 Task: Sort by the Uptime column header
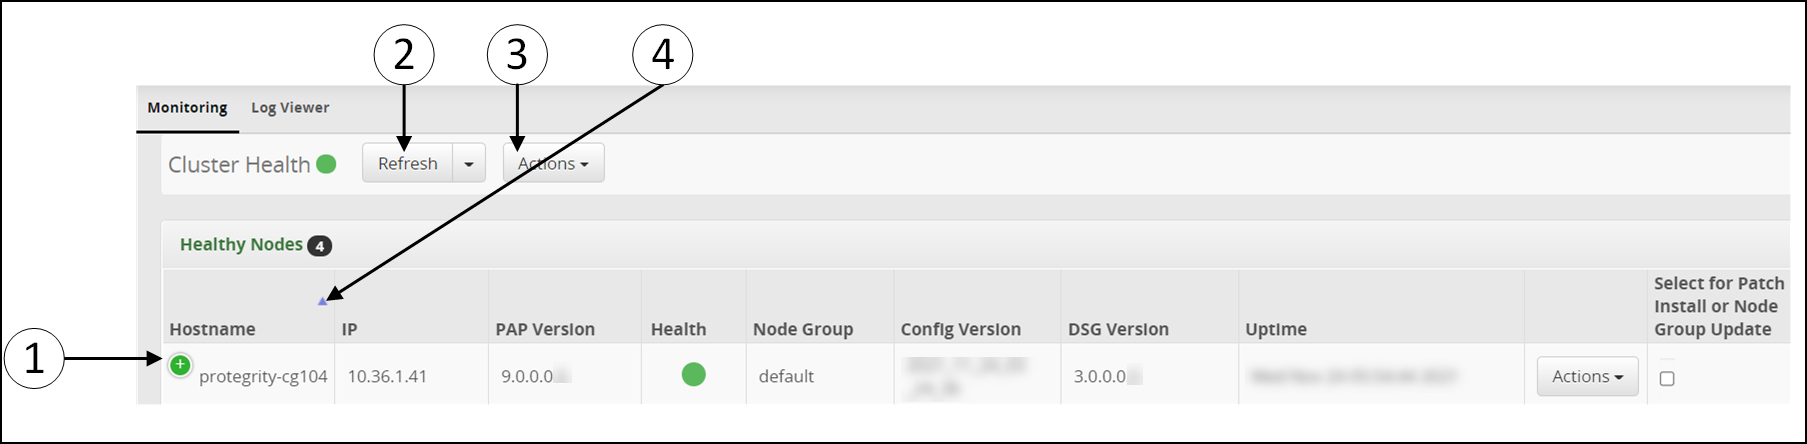(x=1276, y=329)
